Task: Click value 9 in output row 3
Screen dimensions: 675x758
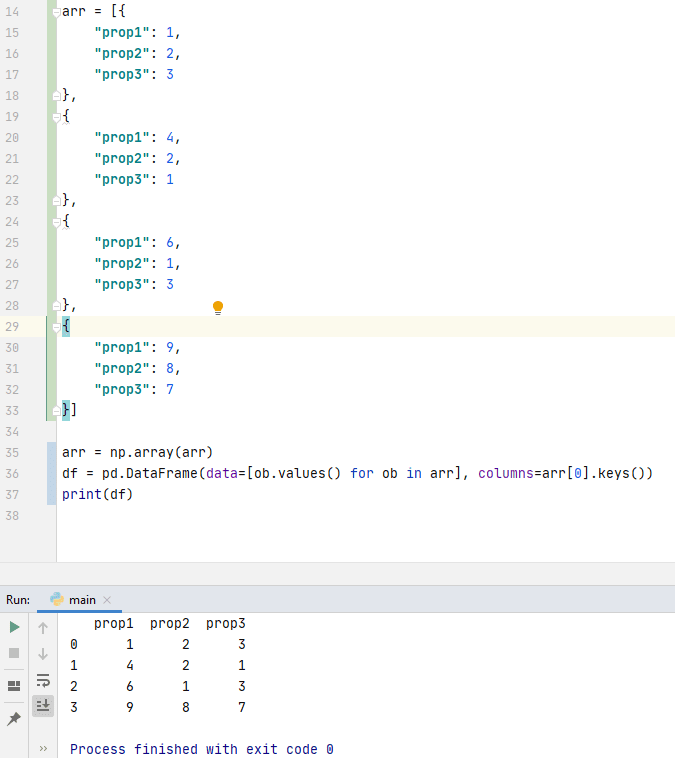Action: click(x=130, y=707)
